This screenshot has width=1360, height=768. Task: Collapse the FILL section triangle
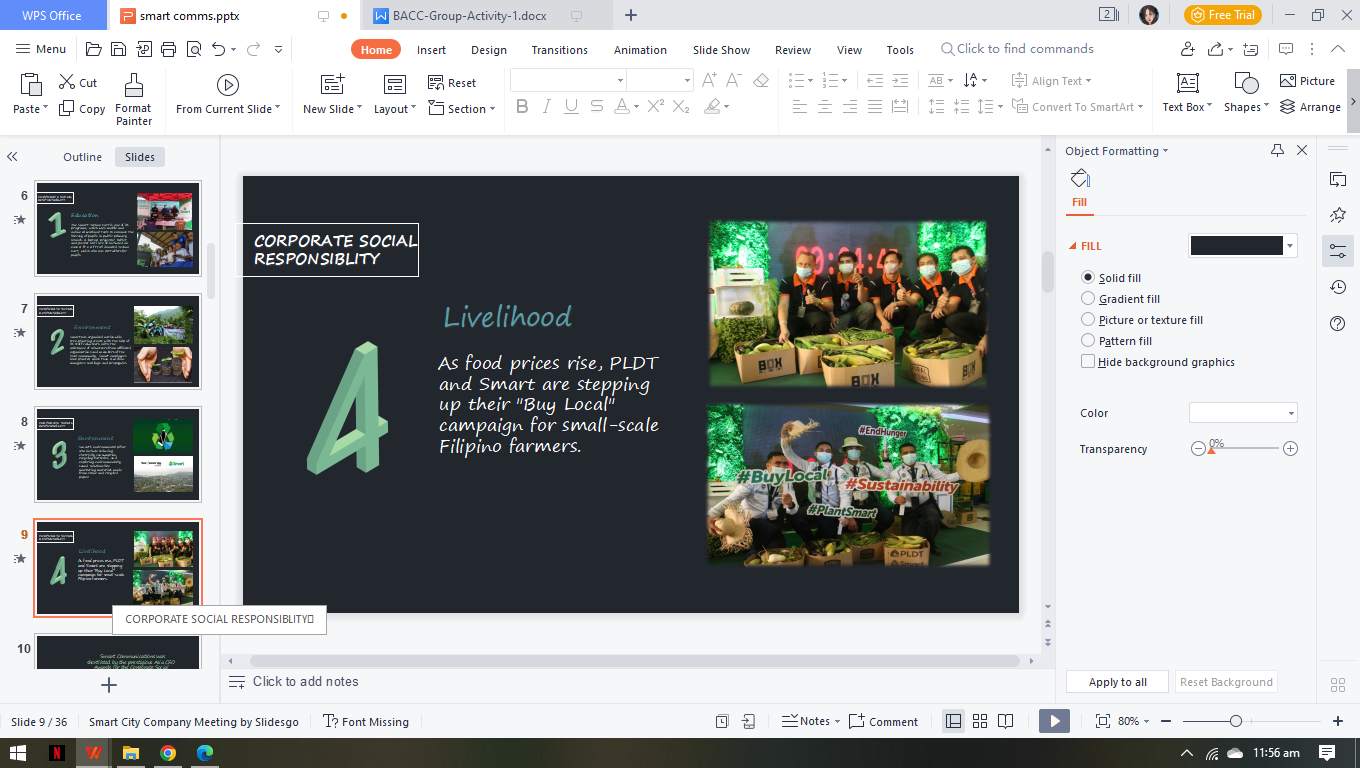1072,246
